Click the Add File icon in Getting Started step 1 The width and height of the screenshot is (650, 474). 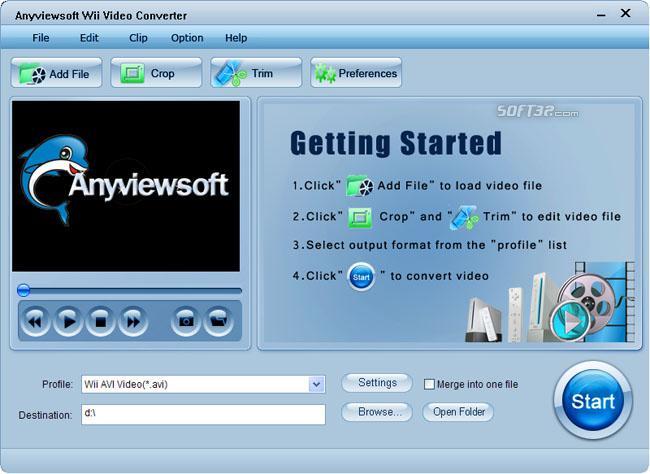(359, 185)
